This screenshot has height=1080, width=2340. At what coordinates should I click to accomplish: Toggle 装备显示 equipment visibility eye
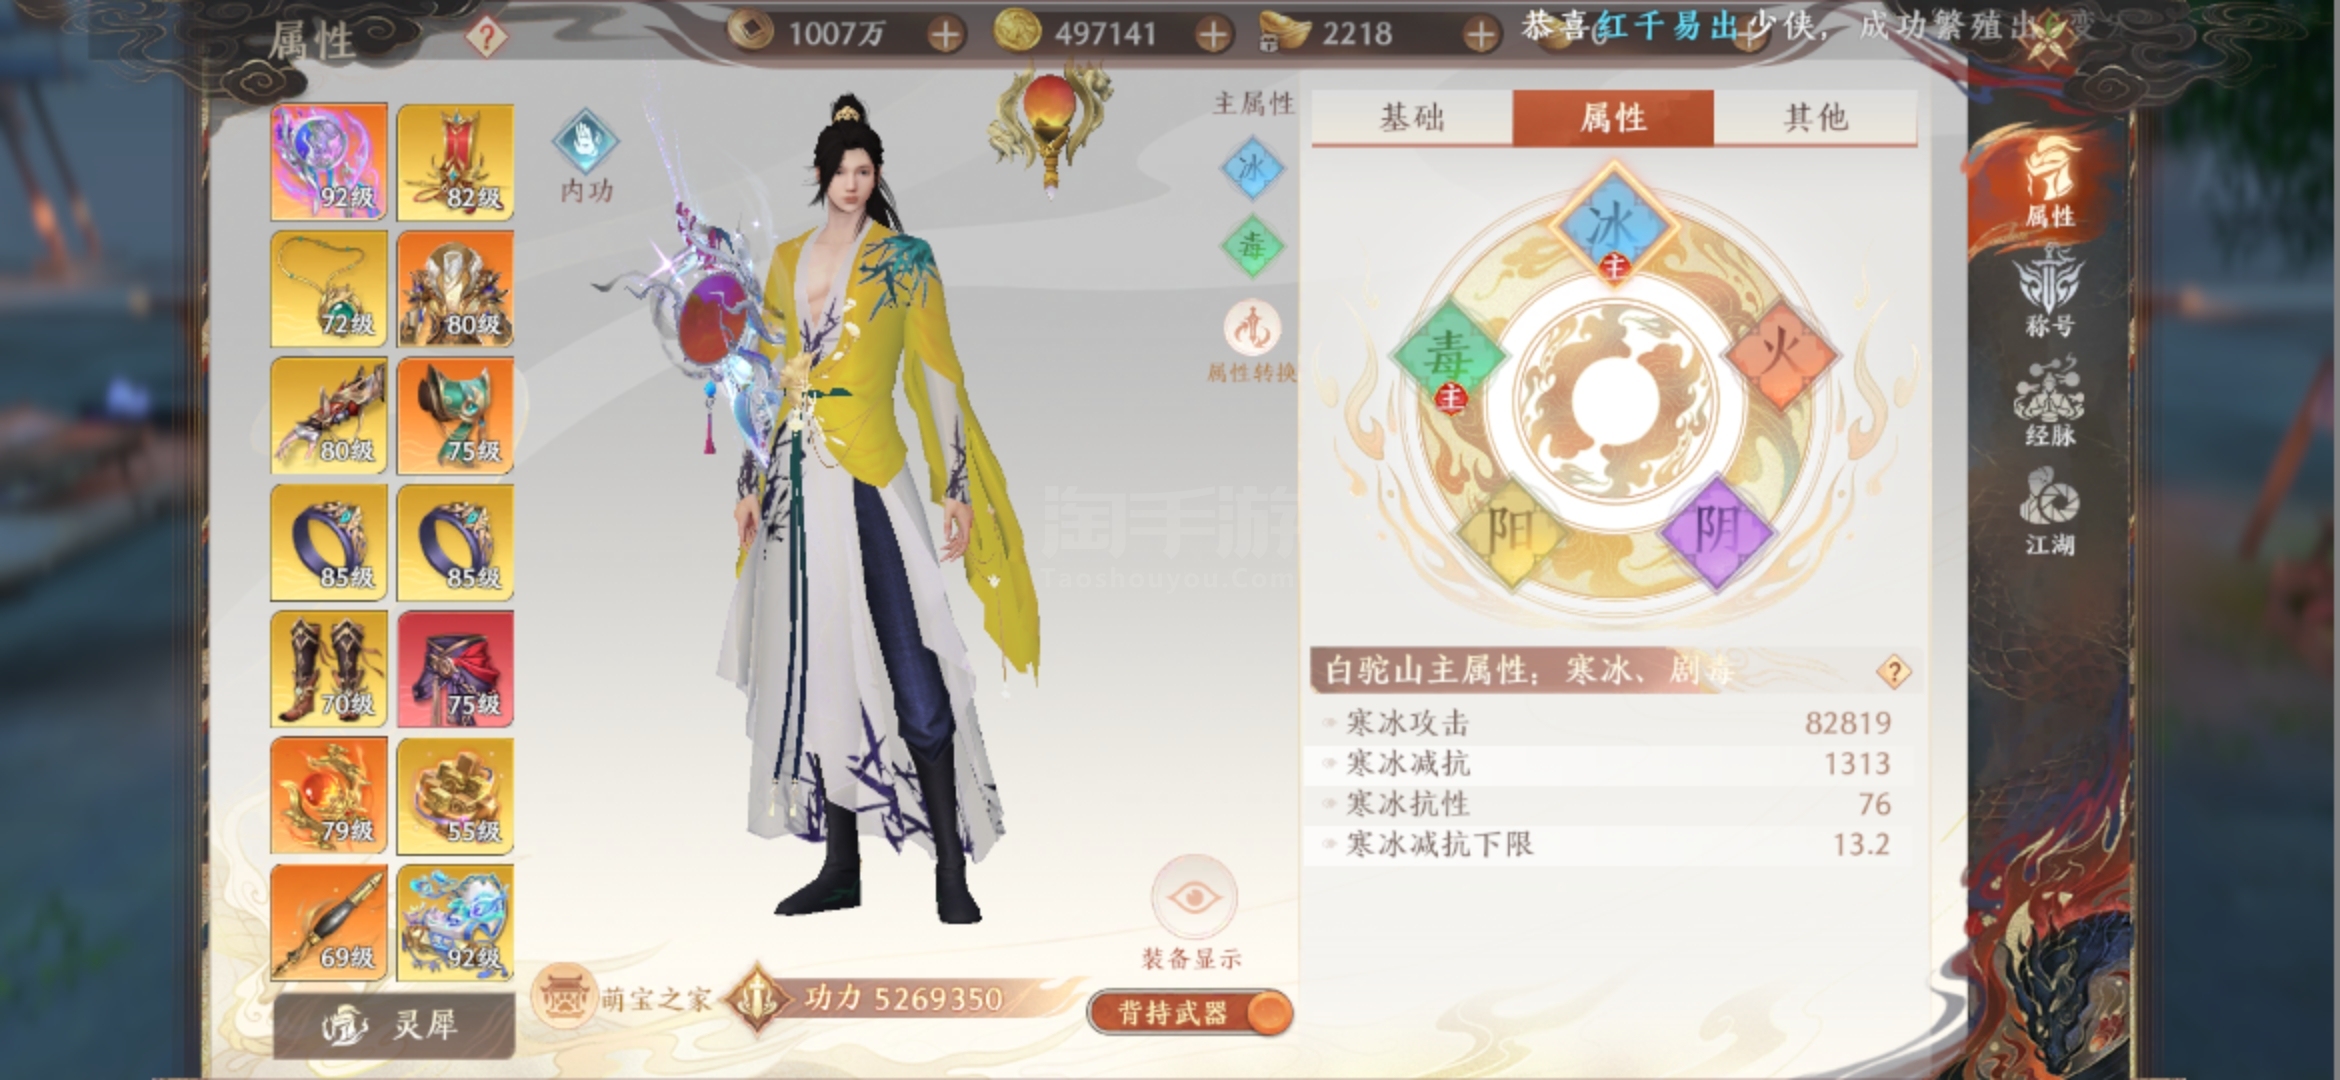tap(1193, 897)
